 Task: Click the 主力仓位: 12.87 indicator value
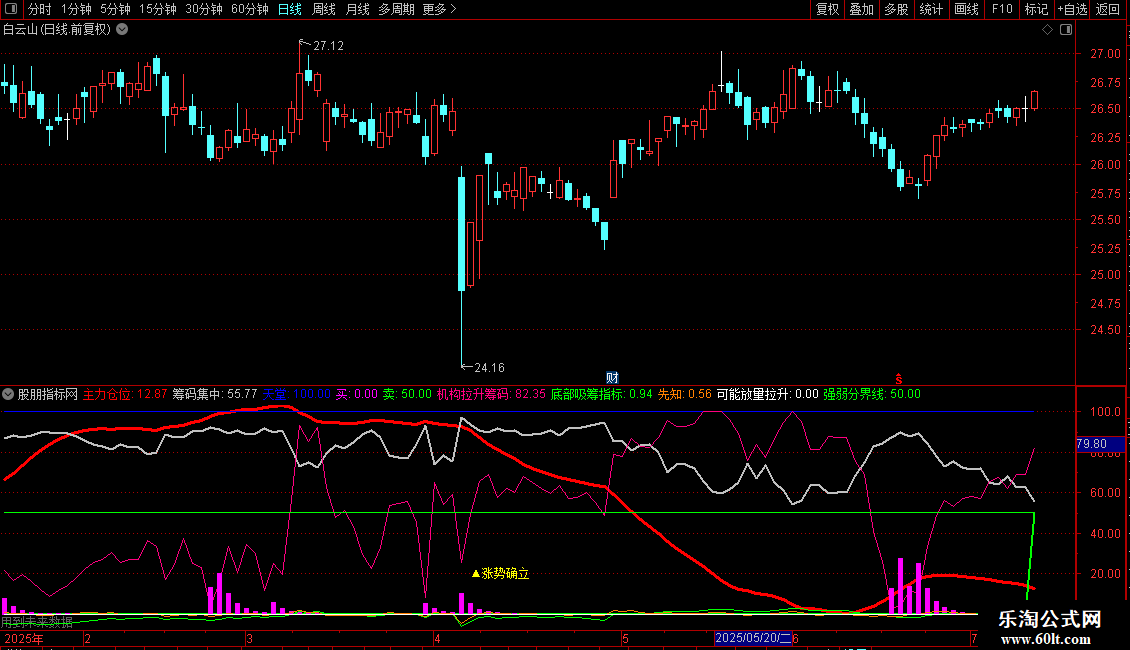pyautogui.click(x=125, y=394)
